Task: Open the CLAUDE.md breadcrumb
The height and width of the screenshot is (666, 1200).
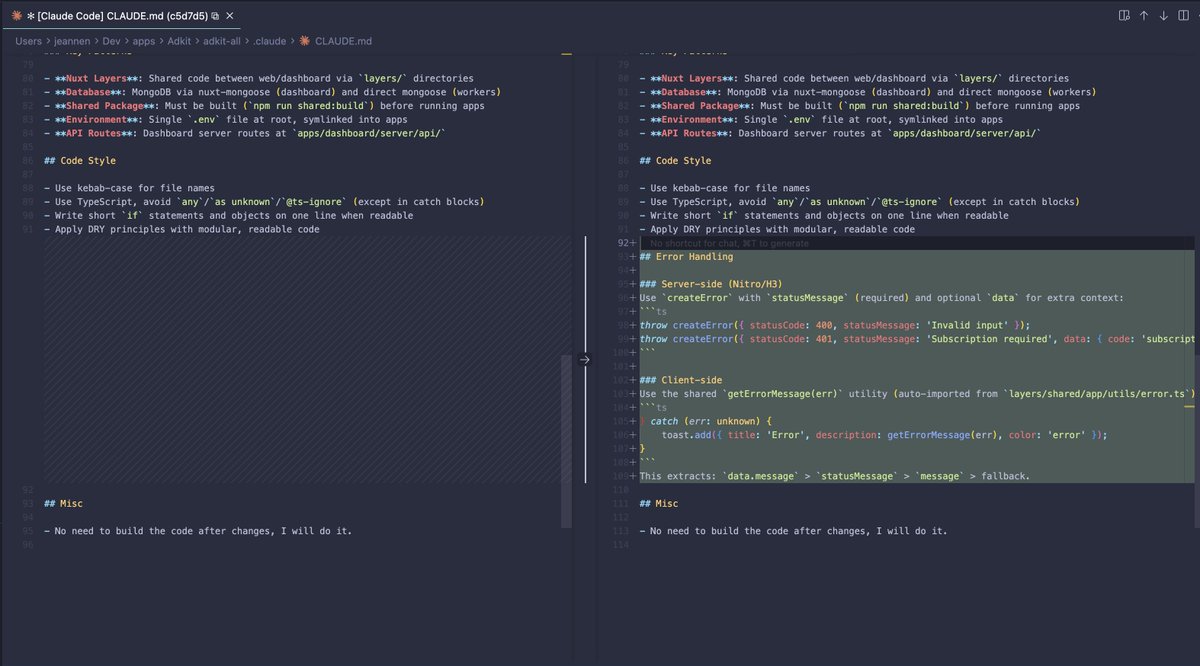Action: pyautogui.click(x=343, y=41)
